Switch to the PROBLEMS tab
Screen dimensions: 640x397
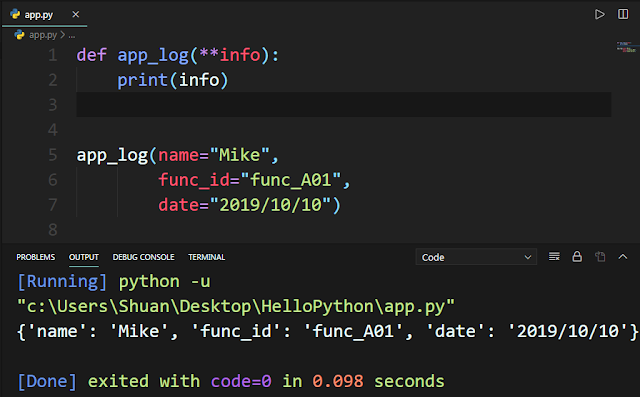(36, 257)
